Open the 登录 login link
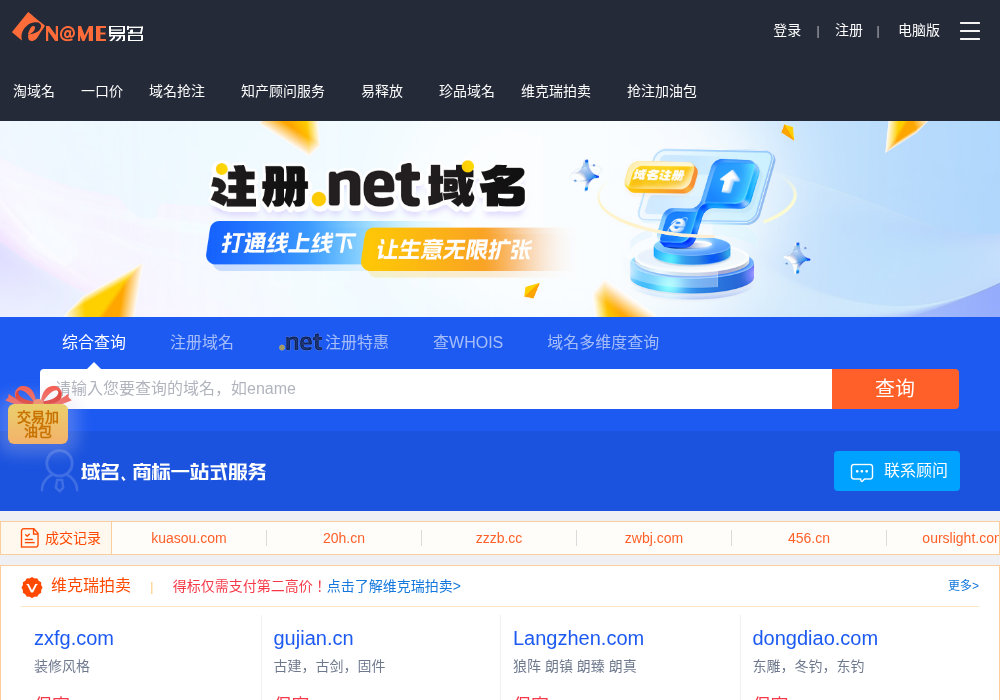The height and width of the screenshot is (700, 1000). (786, 31)
